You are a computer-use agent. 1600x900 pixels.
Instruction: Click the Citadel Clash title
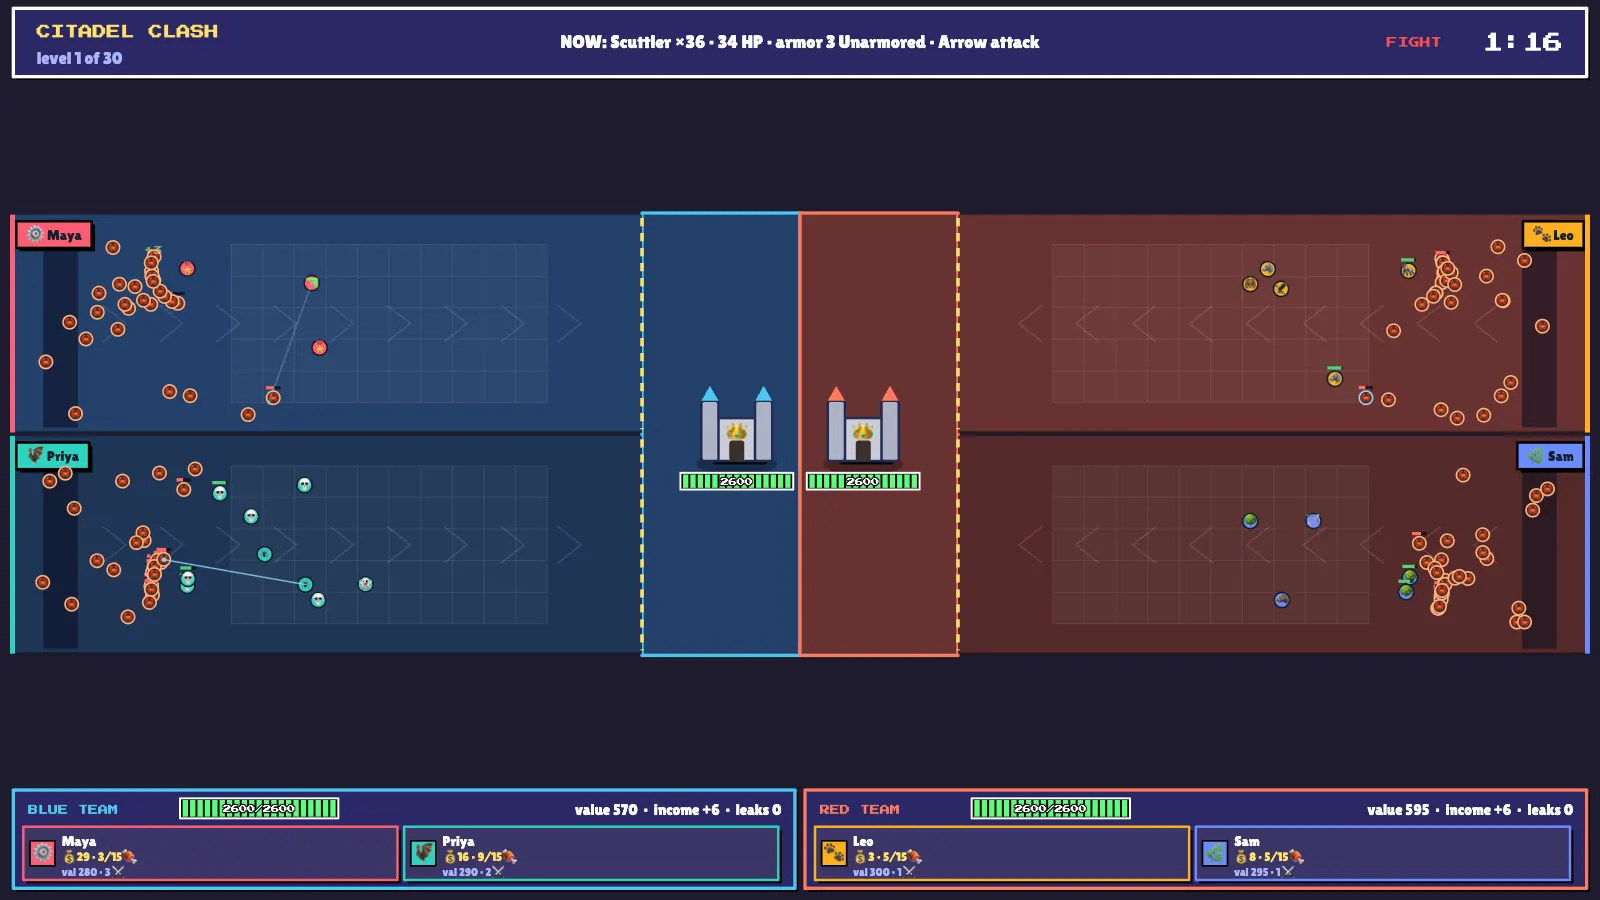[127, 31]
